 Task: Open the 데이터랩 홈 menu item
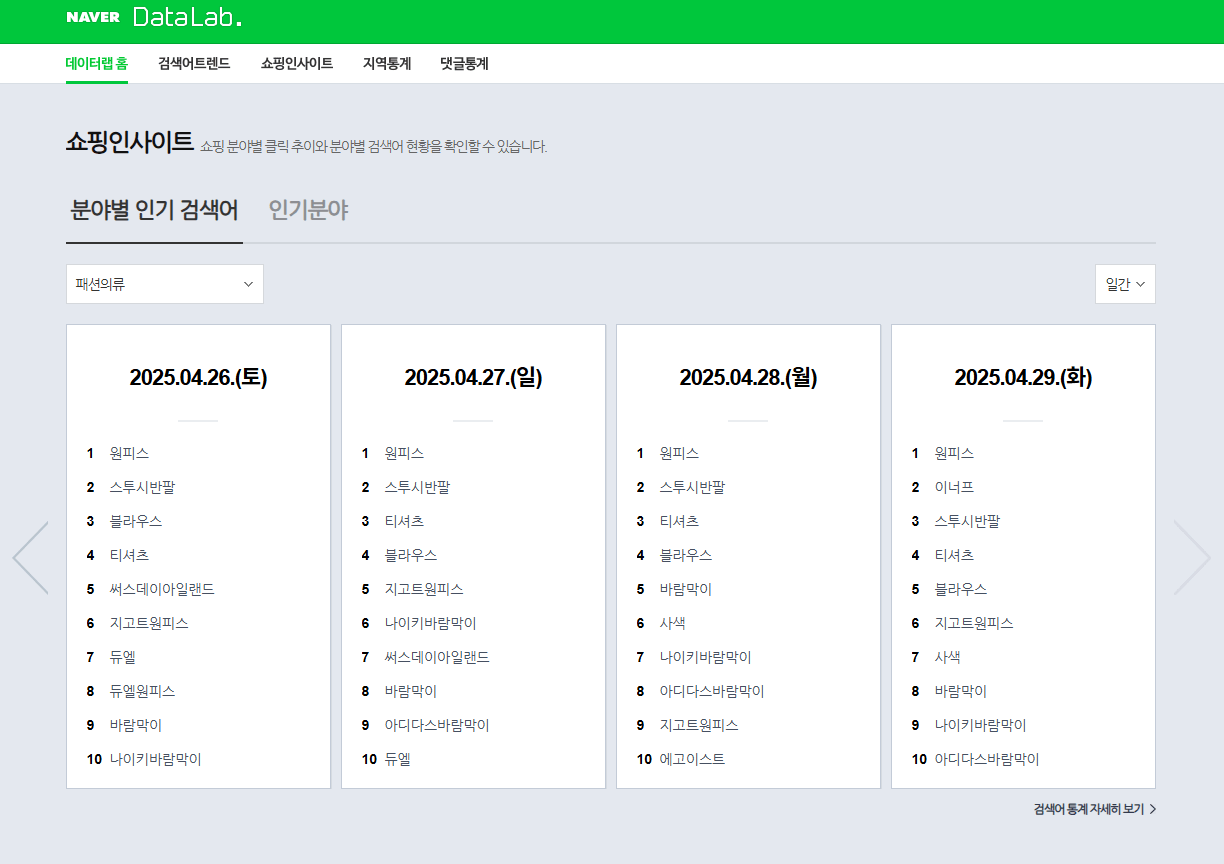click(97, 64)
